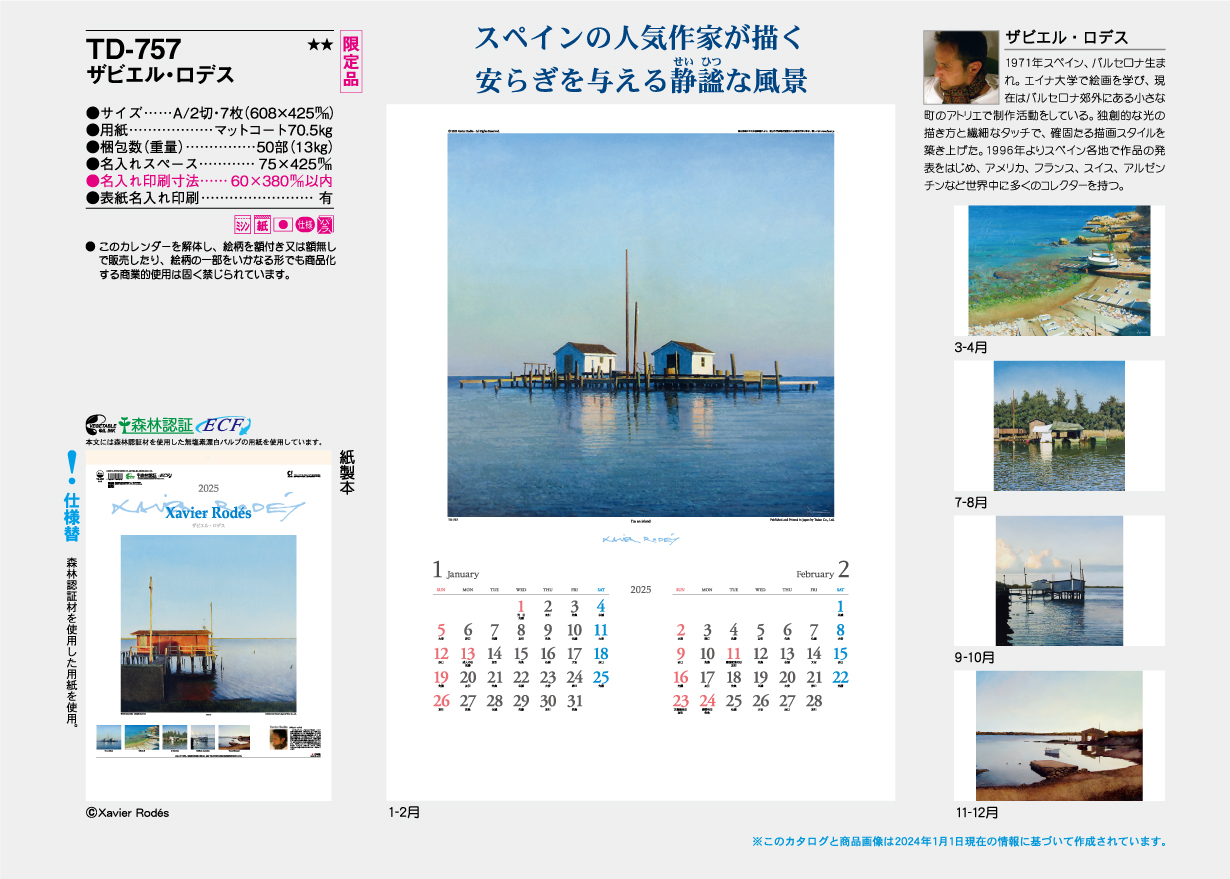Click the Vegetable Oil Ink logo
Viewport: 1230px width, 879px height.
pyautogui.click(x=100, y=424)
